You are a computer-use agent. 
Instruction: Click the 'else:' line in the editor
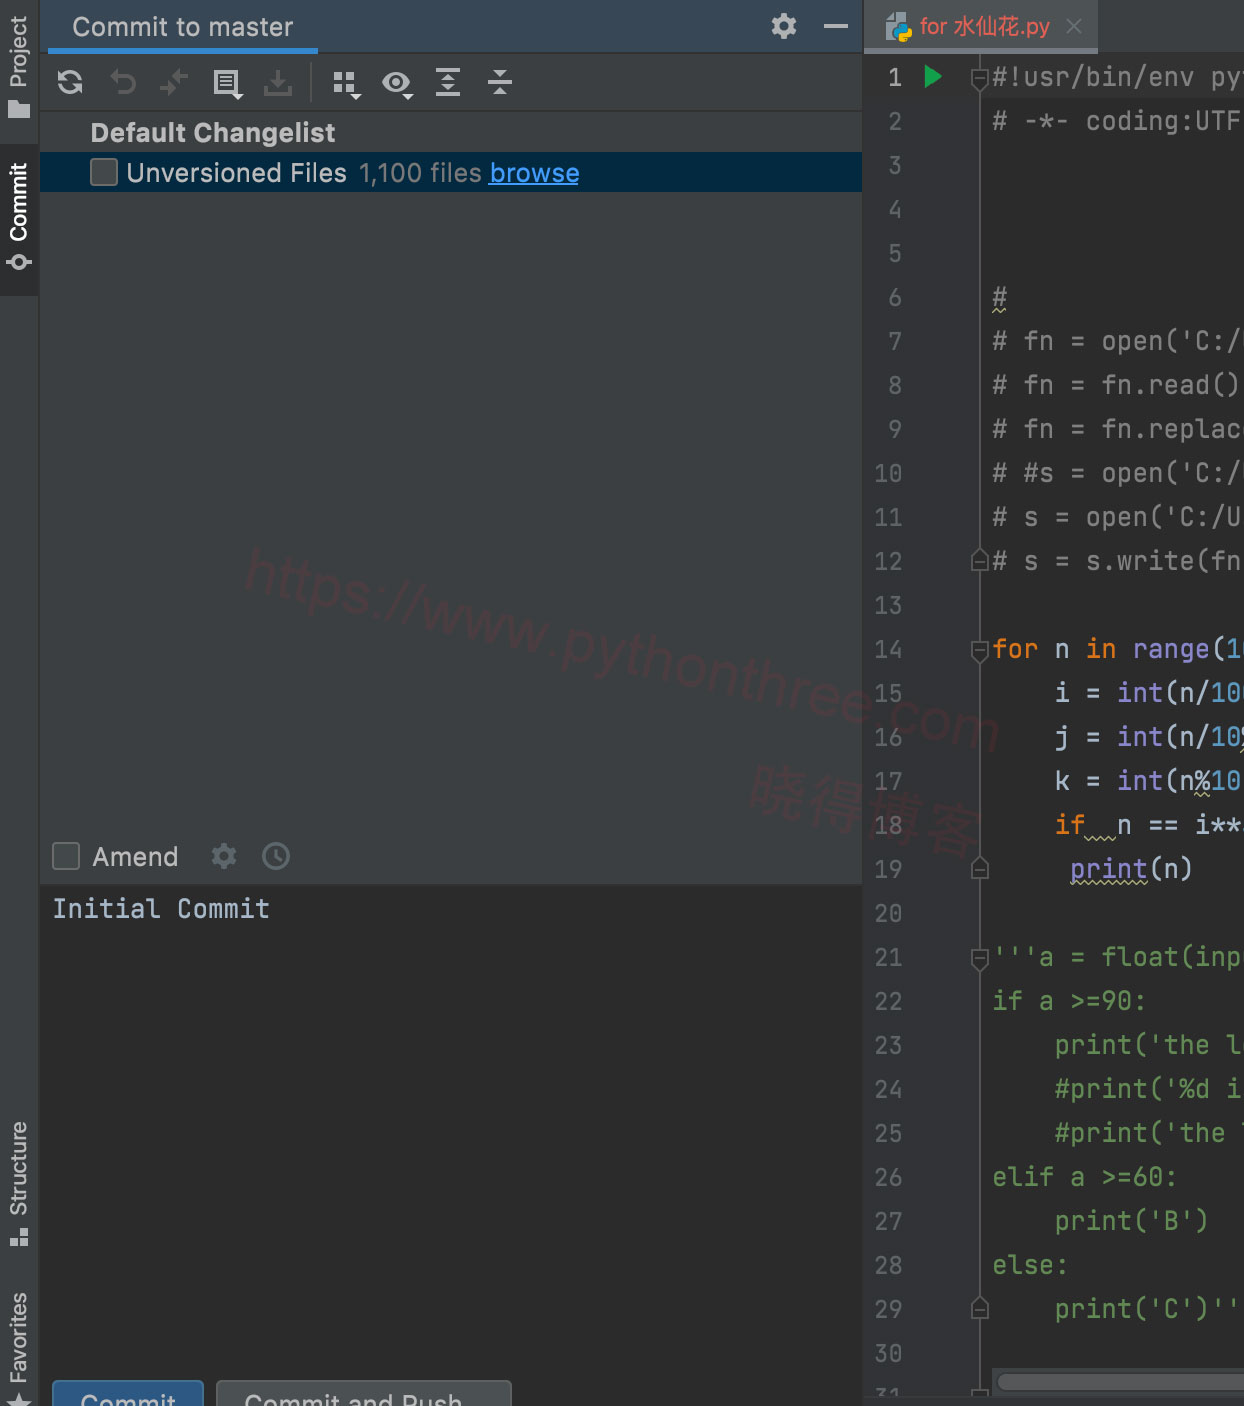click(x=1030, y=1265)
